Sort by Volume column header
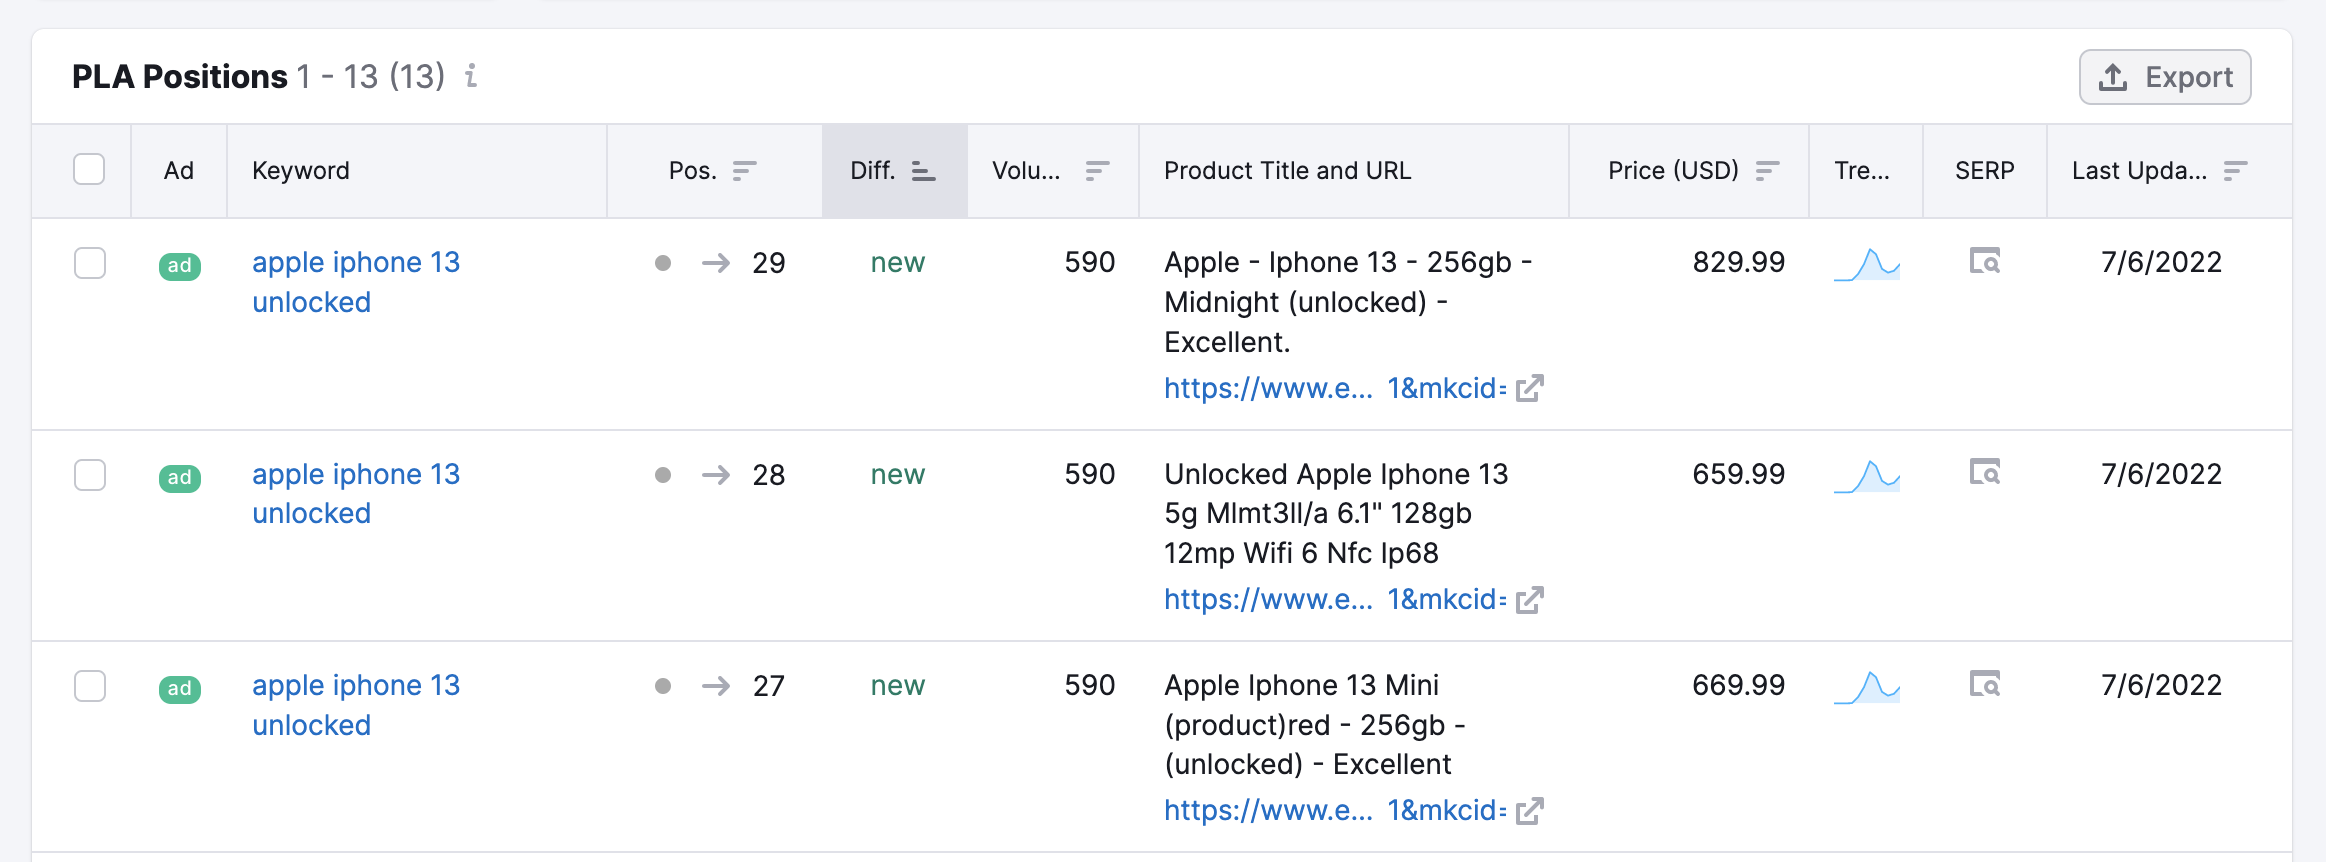 tap(1096, 171)
